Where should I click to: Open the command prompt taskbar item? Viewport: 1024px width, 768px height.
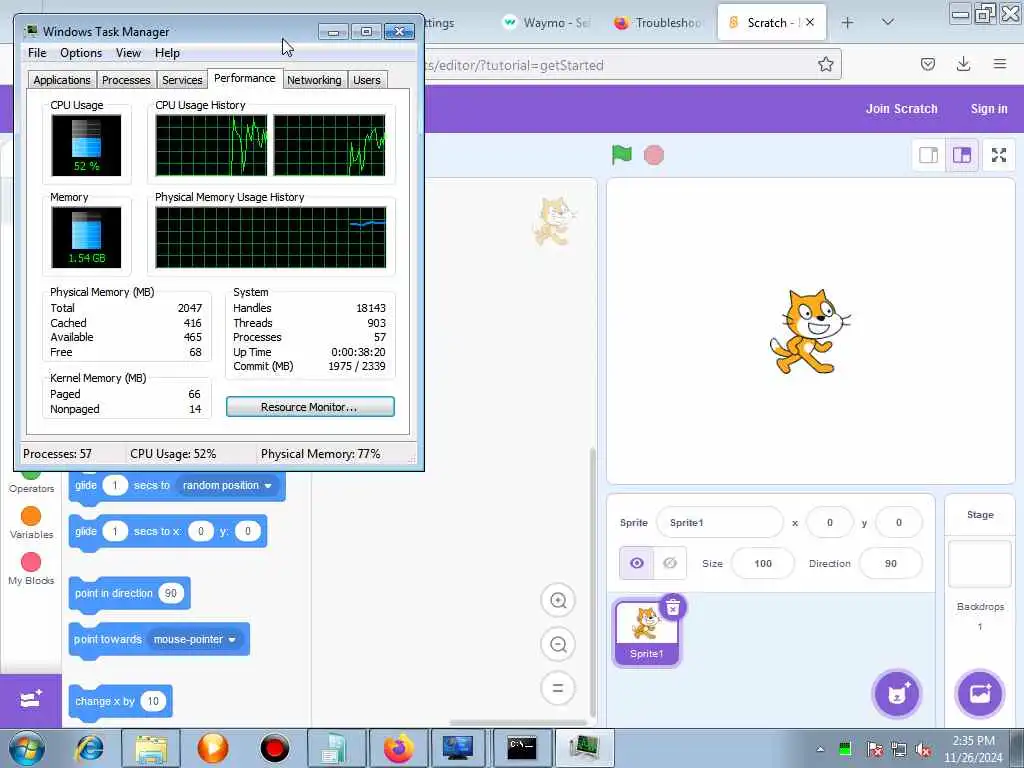point(522,748)
